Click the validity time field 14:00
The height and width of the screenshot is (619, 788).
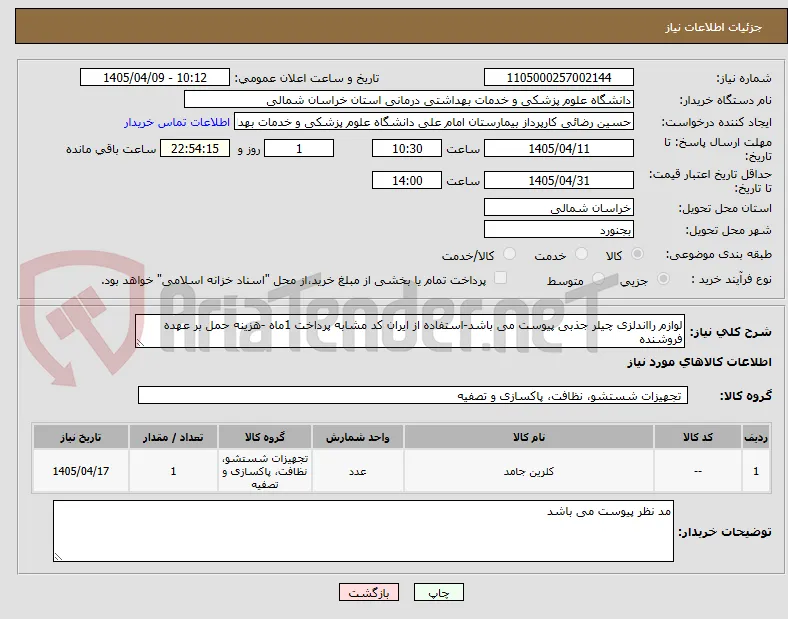click(407, 180)
